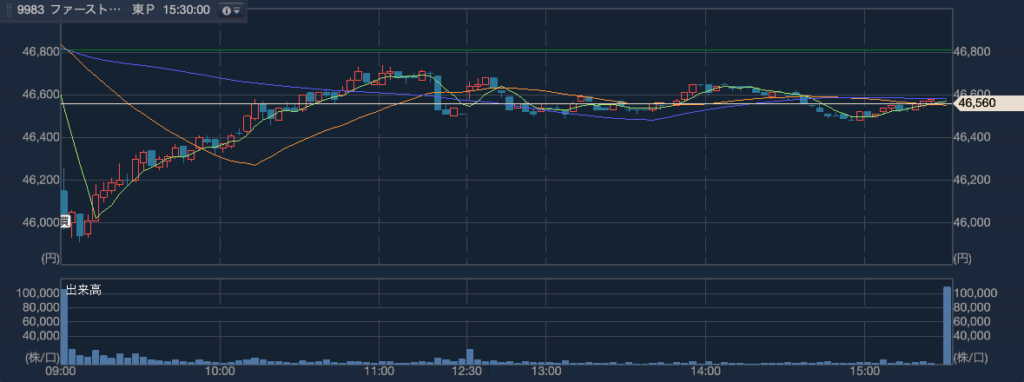The height and width of the screenshot is (382, 1024).
Task: Click the left-side 46,000 price axis label
Action: [40, 222]
